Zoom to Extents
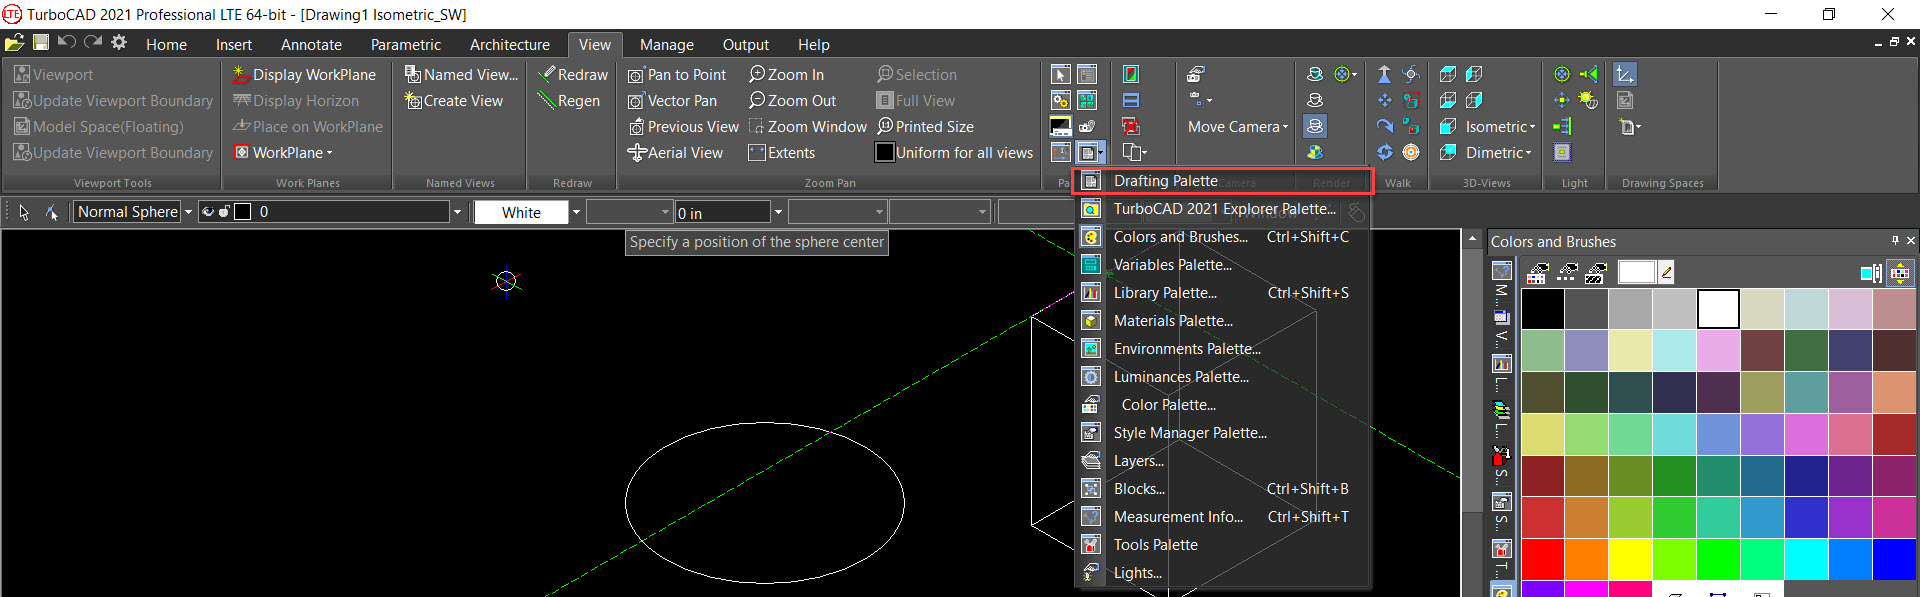 pos(781,152)
